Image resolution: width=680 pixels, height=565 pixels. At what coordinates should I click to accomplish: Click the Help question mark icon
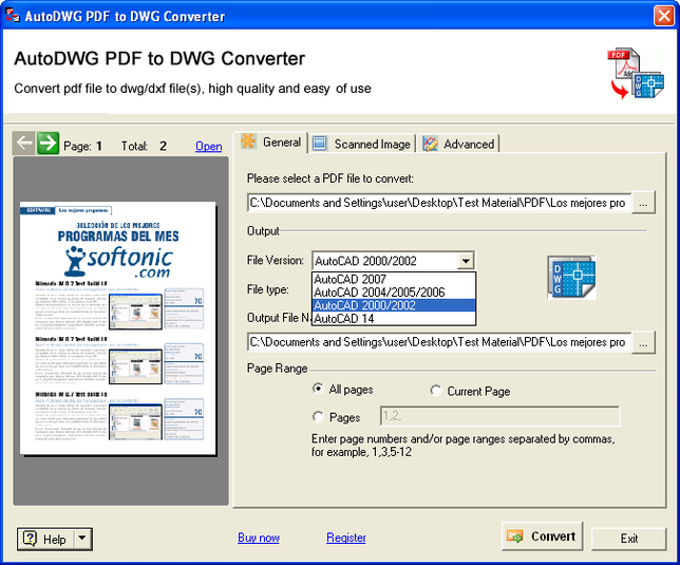[30, 539]
